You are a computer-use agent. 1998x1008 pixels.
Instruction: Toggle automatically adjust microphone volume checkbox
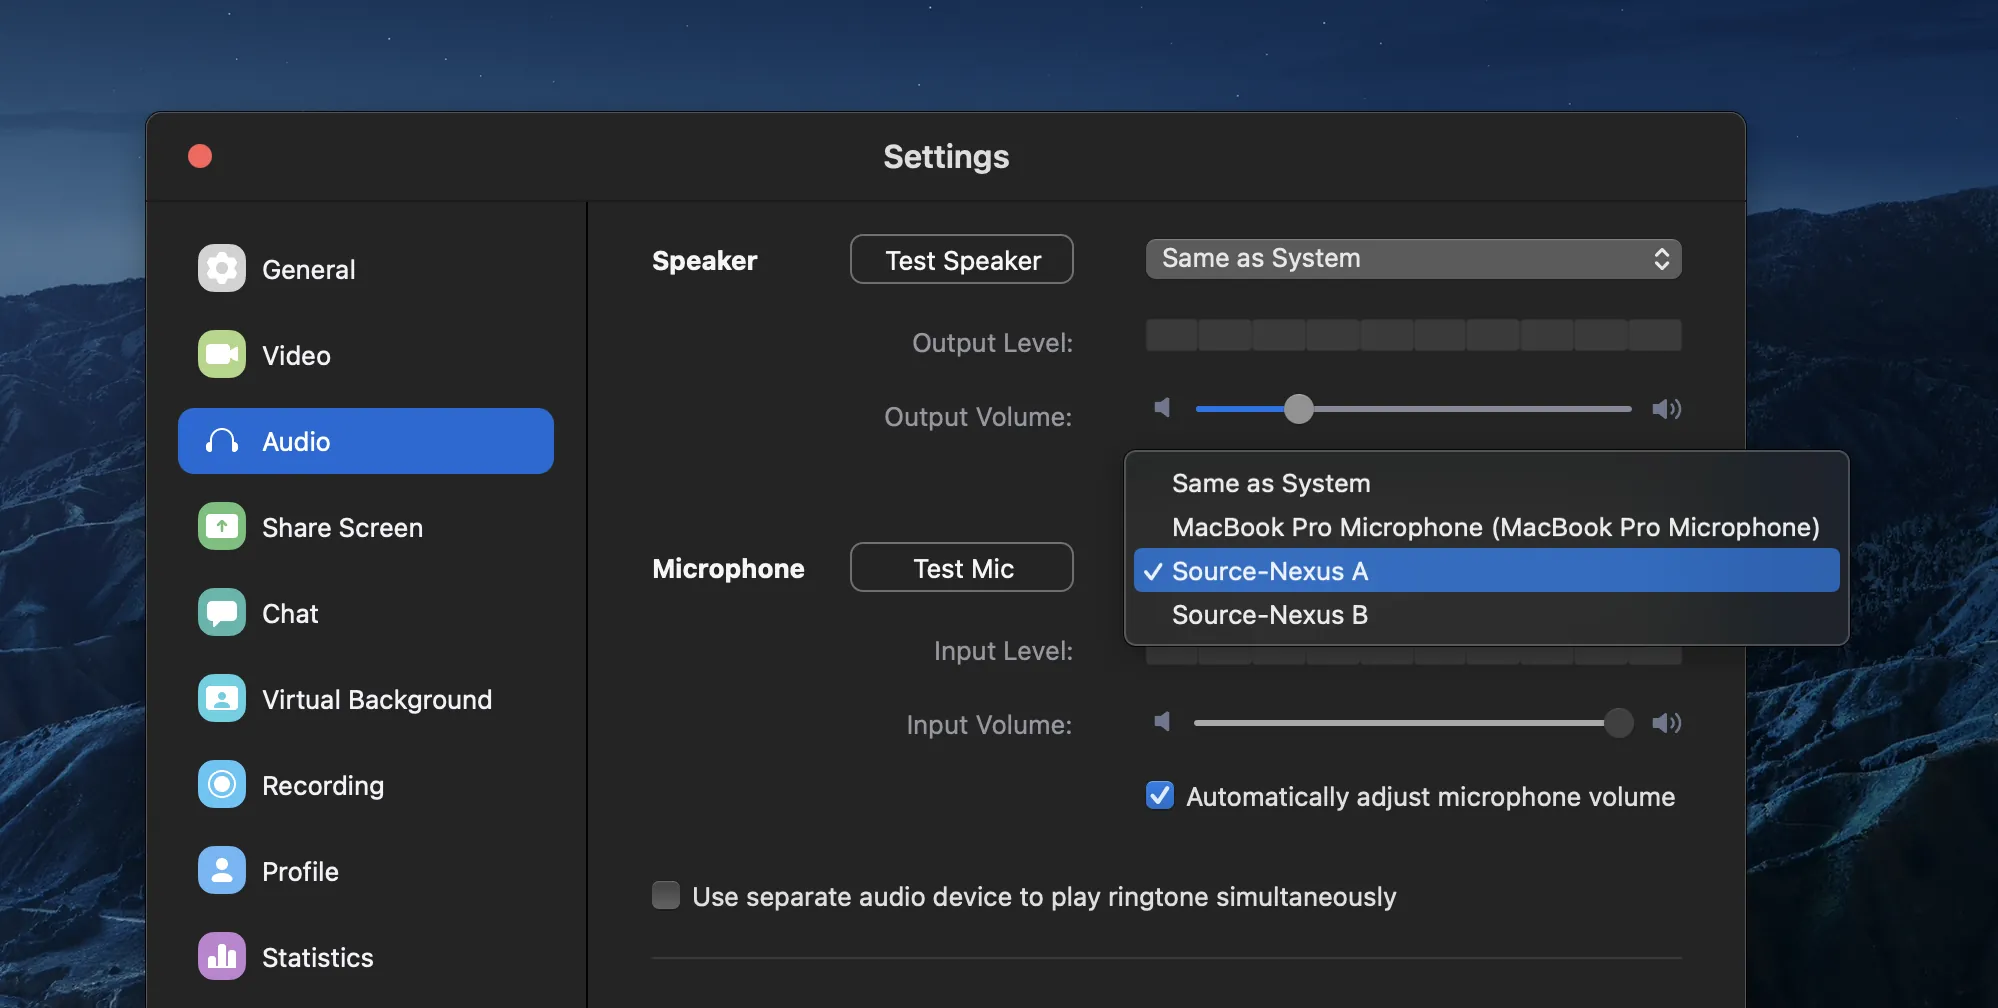point(1160,796)
